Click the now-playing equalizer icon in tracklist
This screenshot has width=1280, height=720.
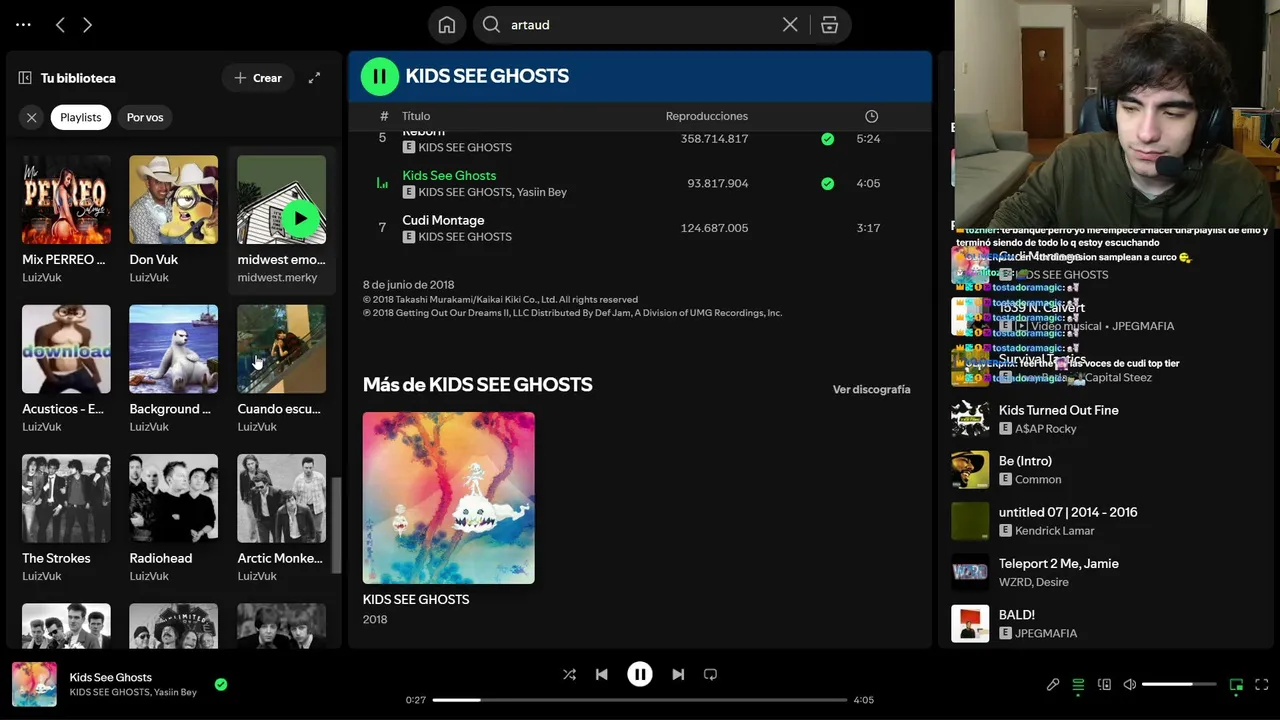(x=382, y=183)
